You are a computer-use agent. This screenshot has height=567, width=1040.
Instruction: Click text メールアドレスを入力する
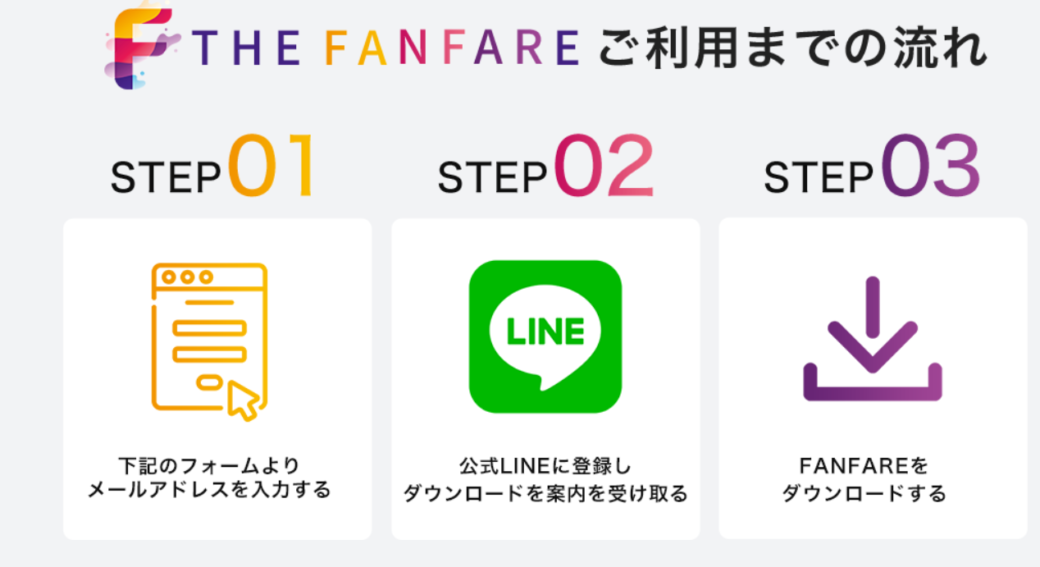tap(210, 490)
